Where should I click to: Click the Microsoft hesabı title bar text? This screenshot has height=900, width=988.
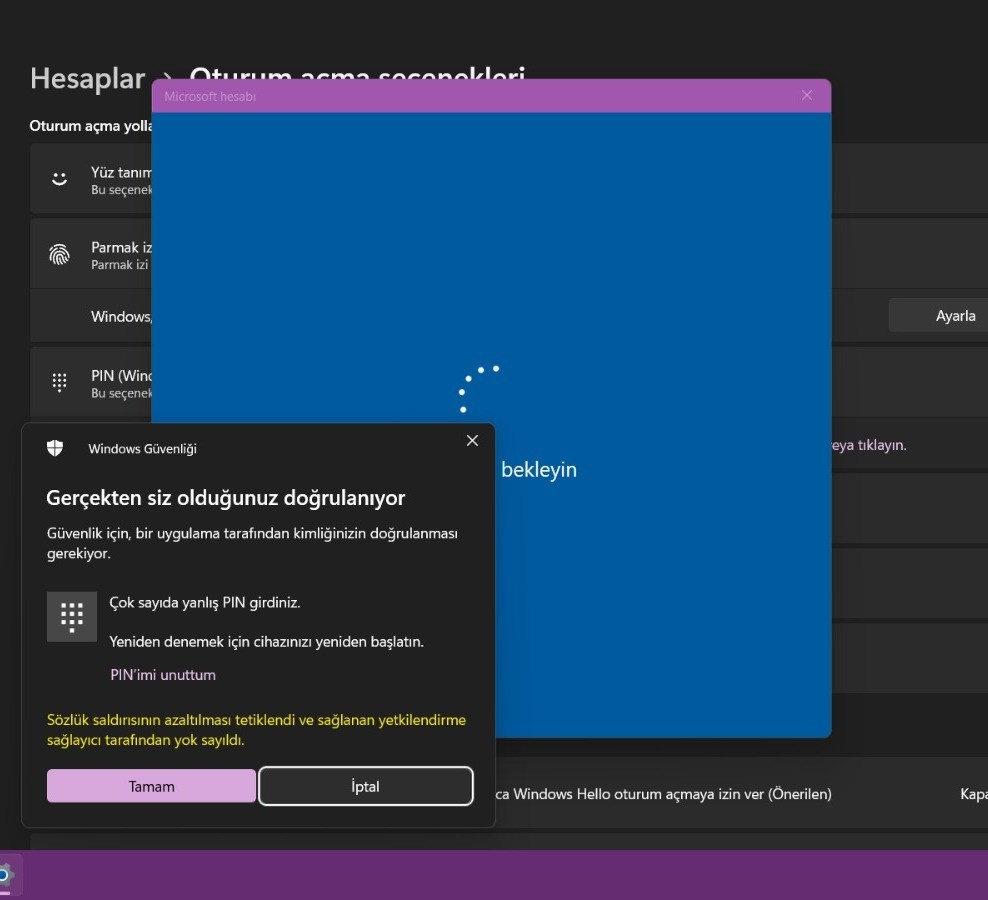click(x=210, y=96)
